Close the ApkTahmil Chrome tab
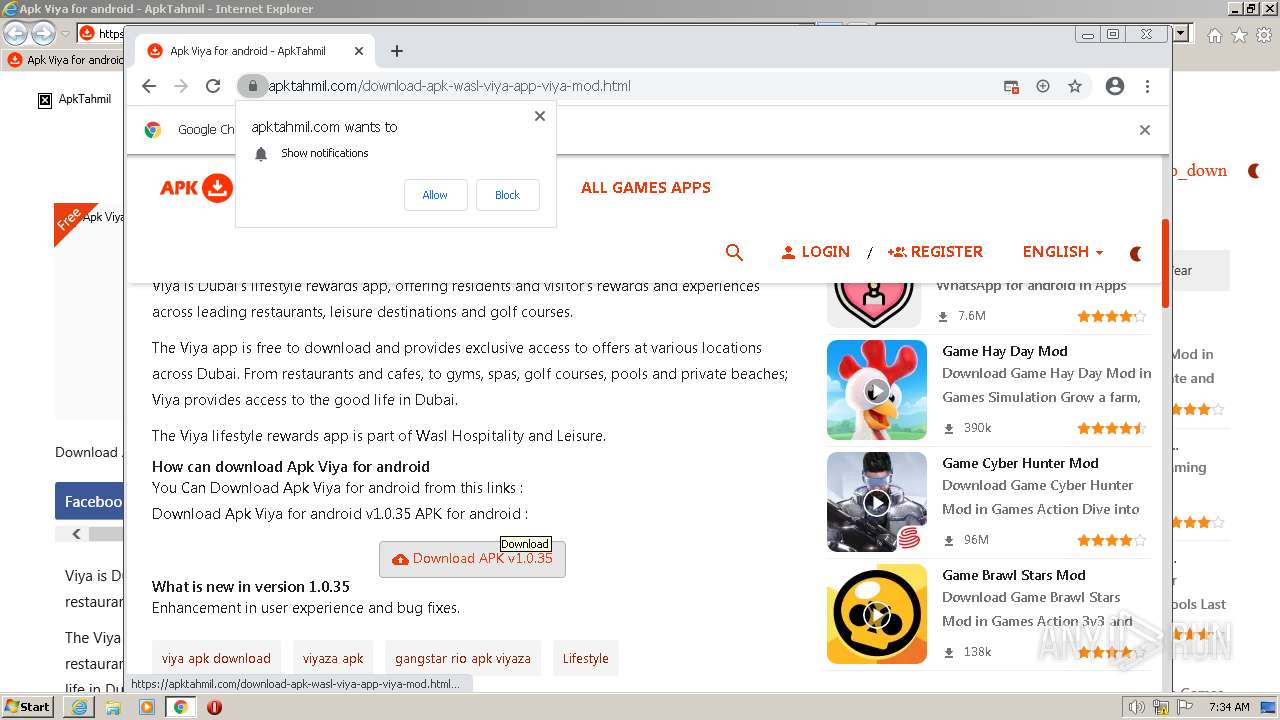This screenshot has width=1280, height=720. click(359, 51)
